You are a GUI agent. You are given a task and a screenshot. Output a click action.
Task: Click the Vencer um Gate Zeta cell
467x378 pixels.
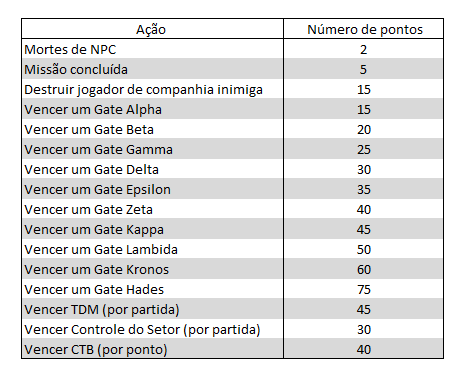click(x=152, y=209)
